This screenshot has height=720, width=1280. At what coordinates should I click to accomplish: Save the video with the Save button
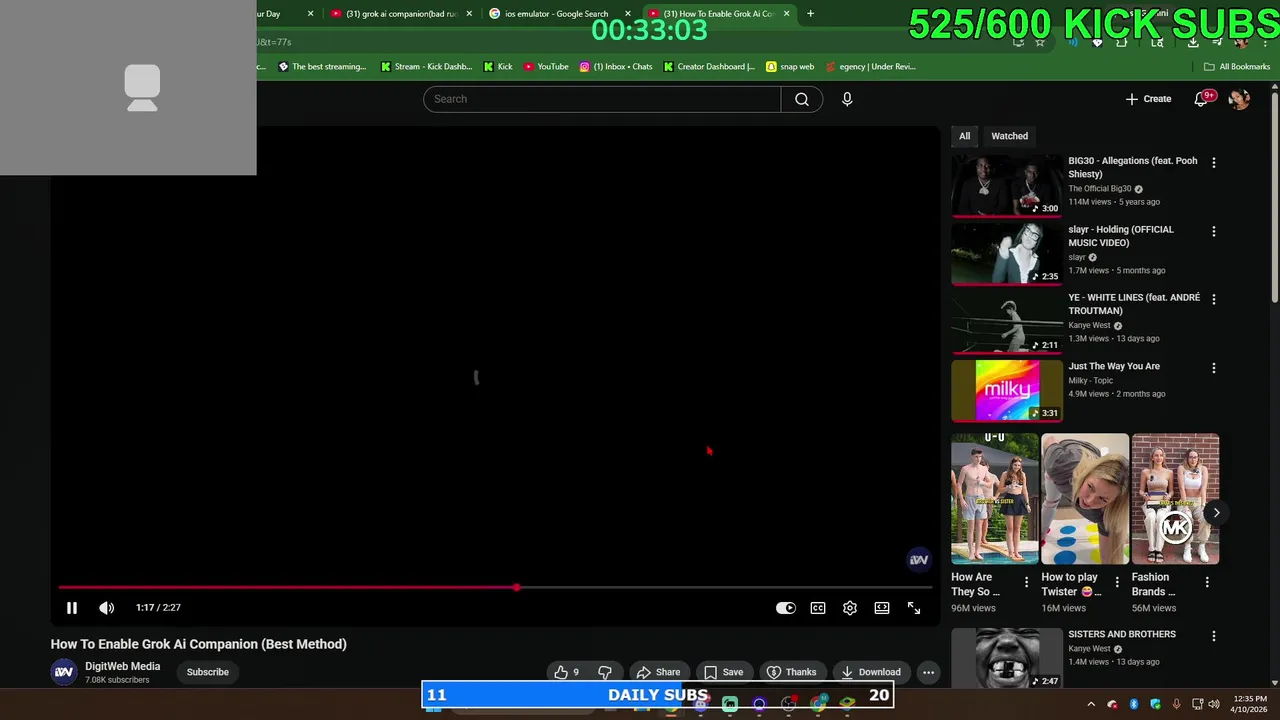point(723,672)
